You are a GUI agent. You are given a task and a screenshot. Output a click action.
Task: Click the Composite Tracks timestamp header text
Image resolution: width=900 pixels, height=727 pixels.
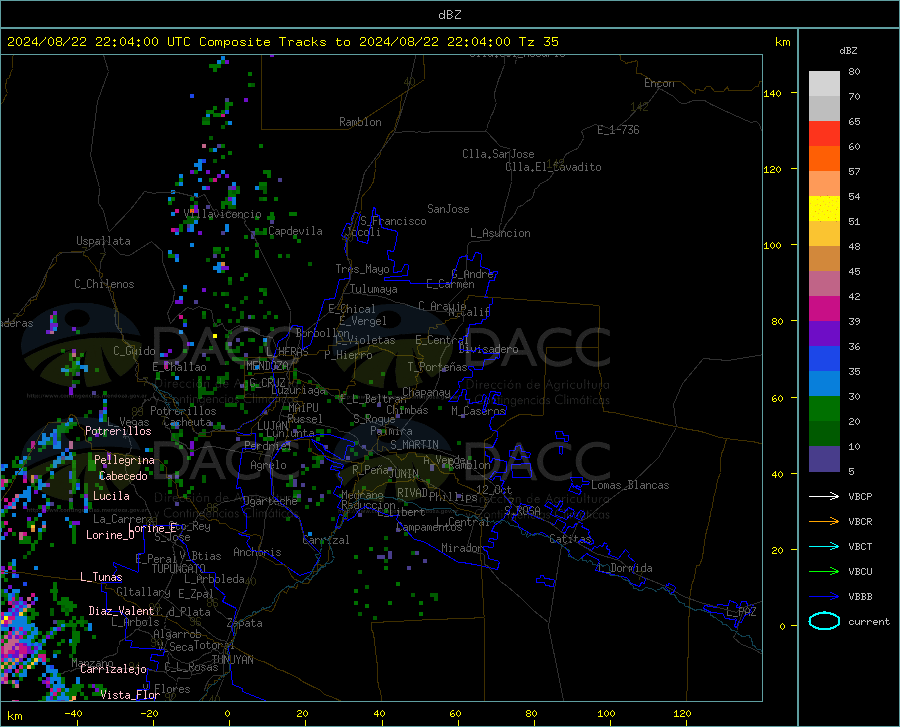(282, 42)
